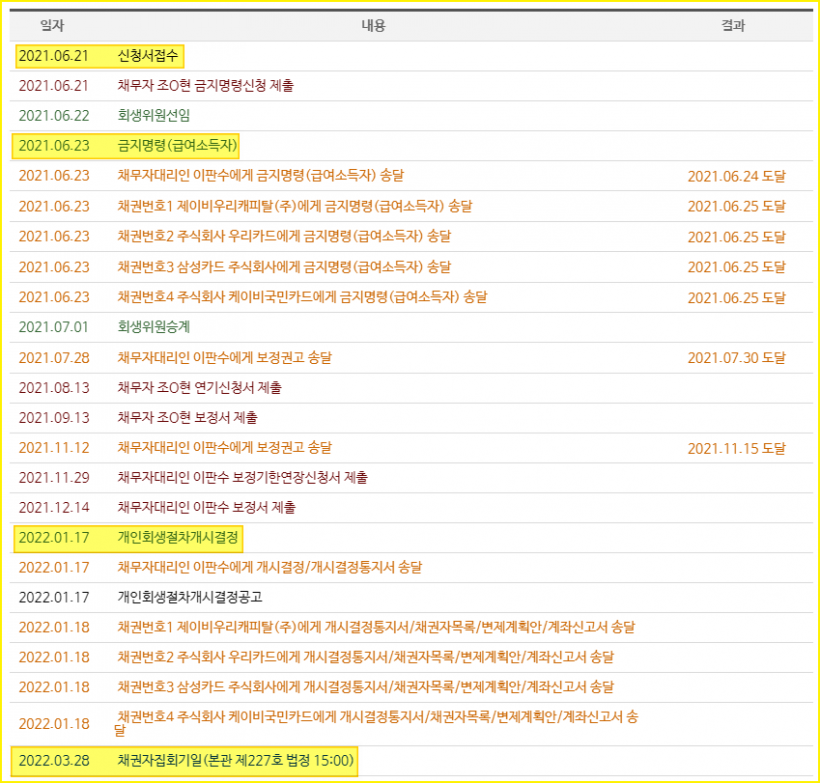Select the 신청서접수 entry
Viewport: 820px width, 783px height.
pyautogui.click(x=147, y=55)
